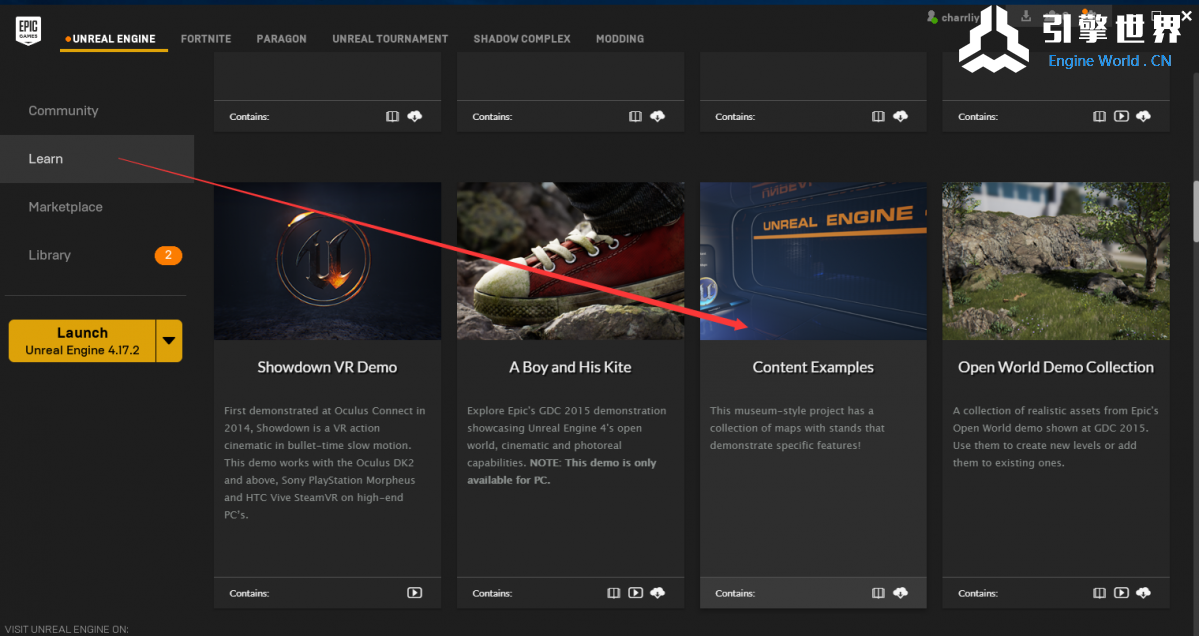Open the book icon on Content Examples card
The image size is (1199, 636).
click(879, 592)
